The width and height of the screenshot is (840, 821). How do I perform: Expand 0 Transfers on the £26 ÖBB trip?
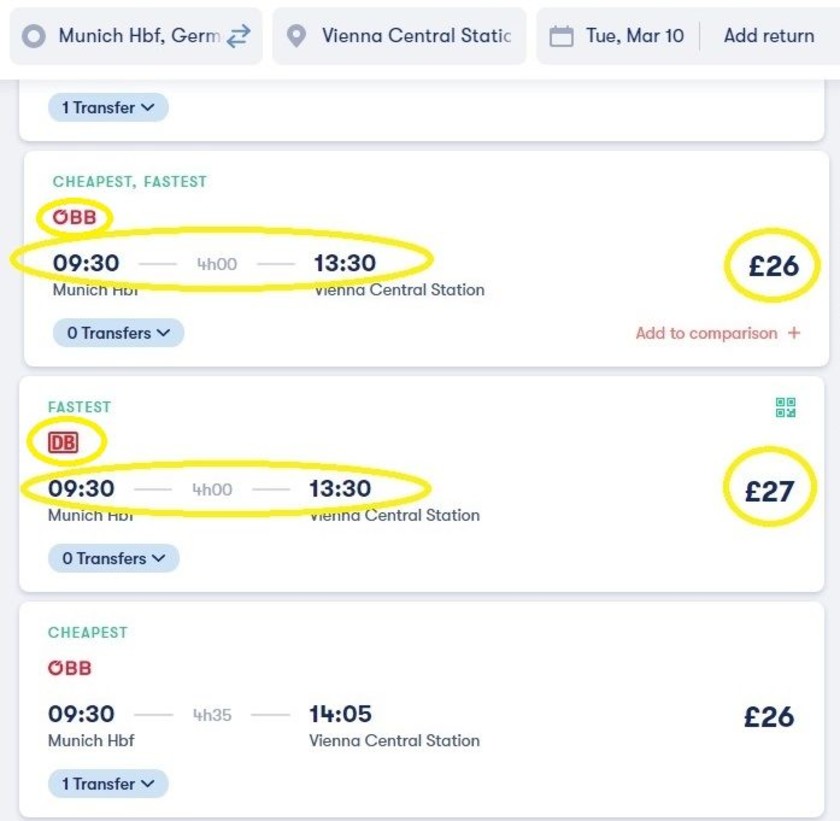(118, 333)
